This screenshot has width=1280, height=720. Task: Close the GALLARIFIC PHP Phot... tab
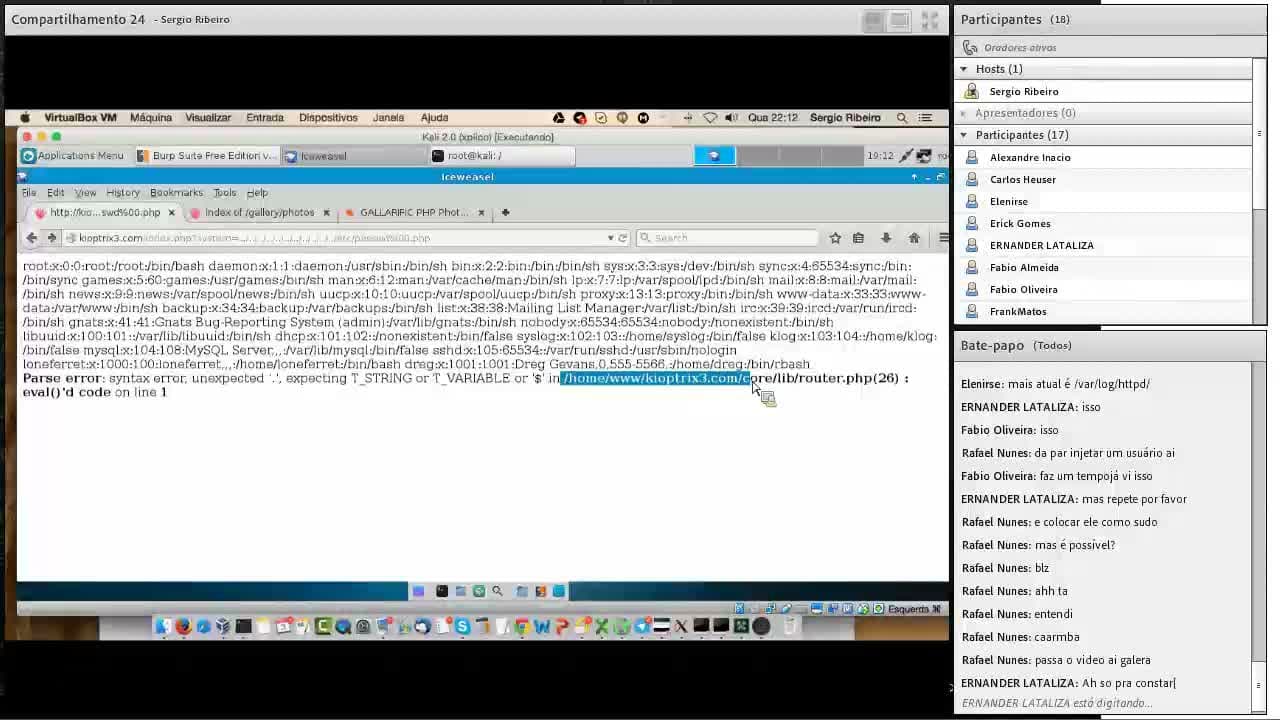click(x=481, y=212)
